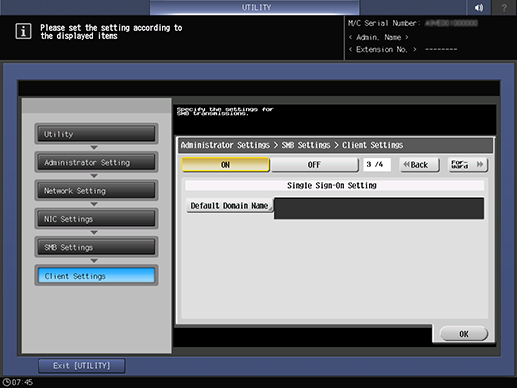
Task: Click the information icon beside the message
Action: [x=23, y=32]
